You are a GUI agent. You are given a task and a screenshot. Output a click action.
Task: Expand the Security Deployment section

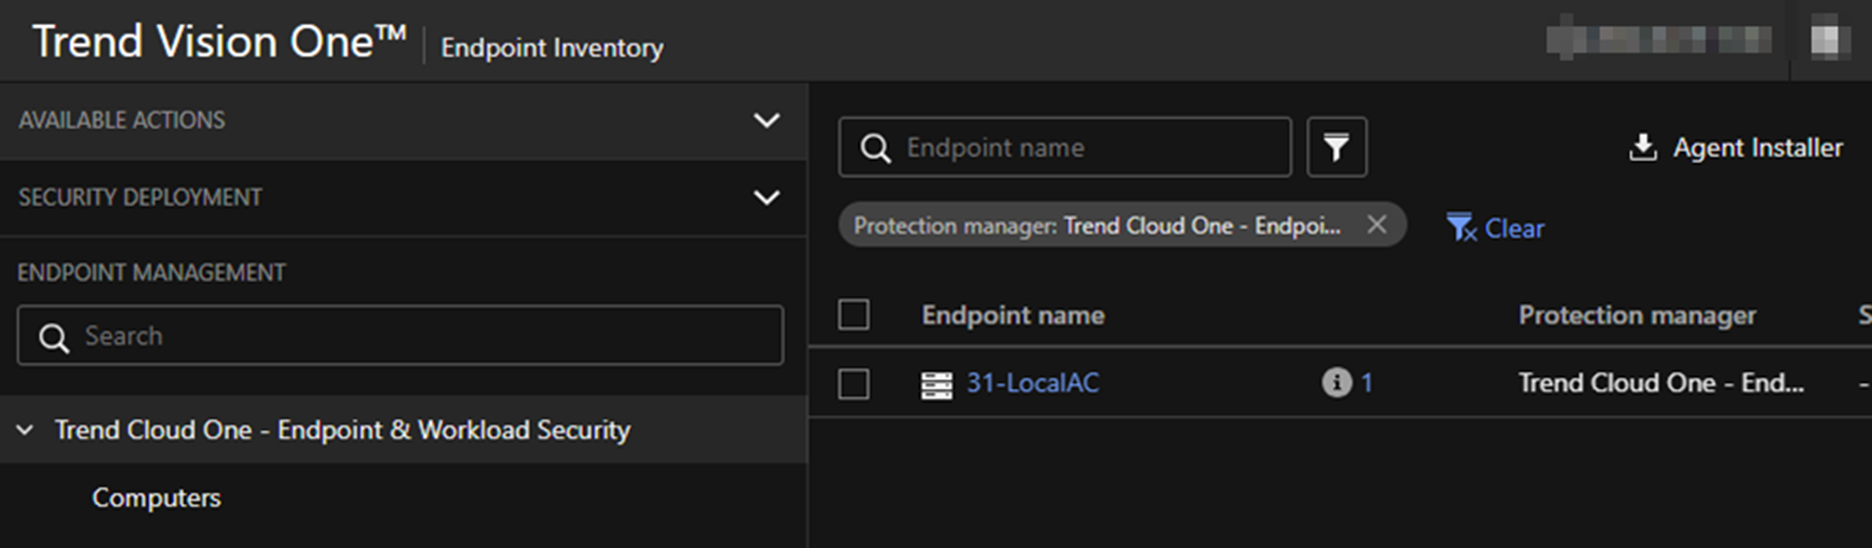(766, 197)
